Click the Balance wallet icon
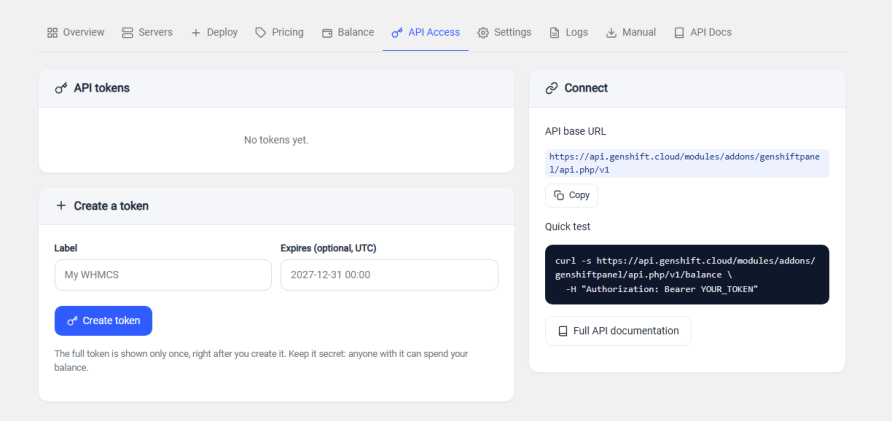Image resolution: width=892 pixels, height=421 pixels. pyautogui.click(x=327, y=32)
